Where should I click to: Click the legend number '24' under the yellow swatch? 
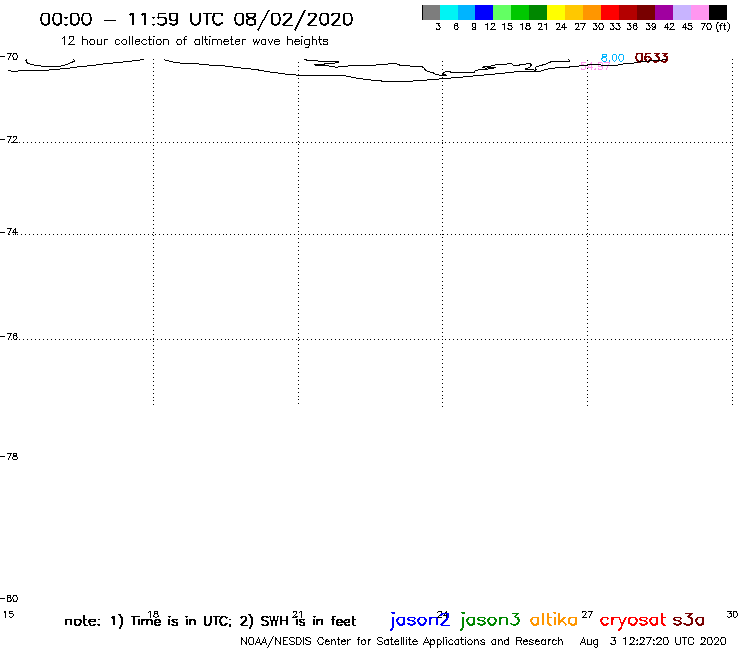coord(561,27)
